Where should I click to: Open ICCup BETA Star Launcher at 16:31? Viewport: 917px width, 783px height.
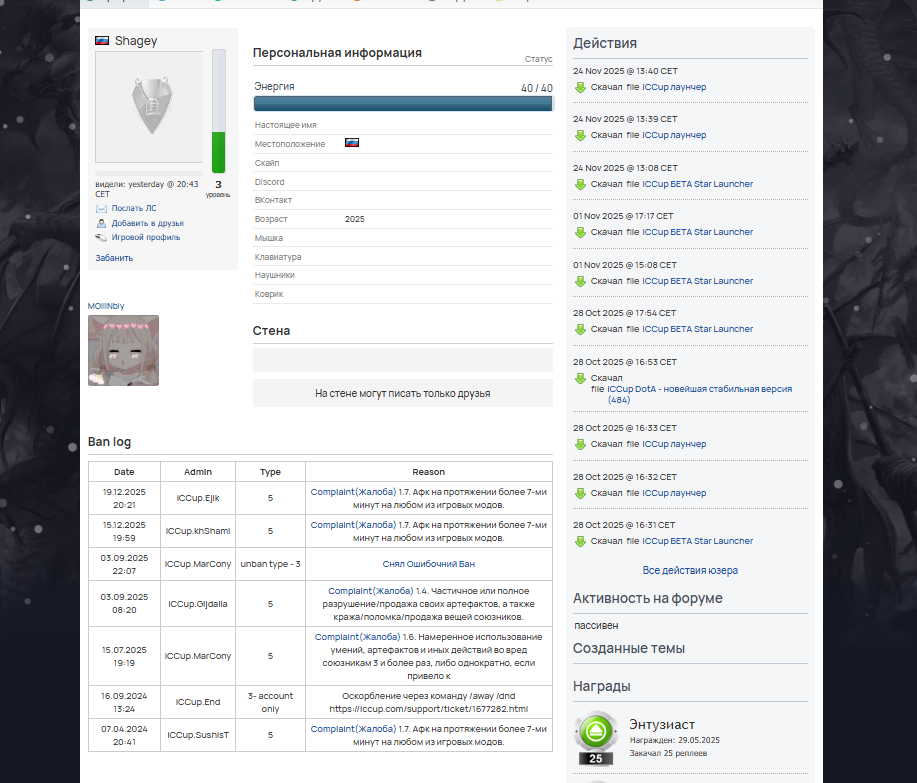697,541
